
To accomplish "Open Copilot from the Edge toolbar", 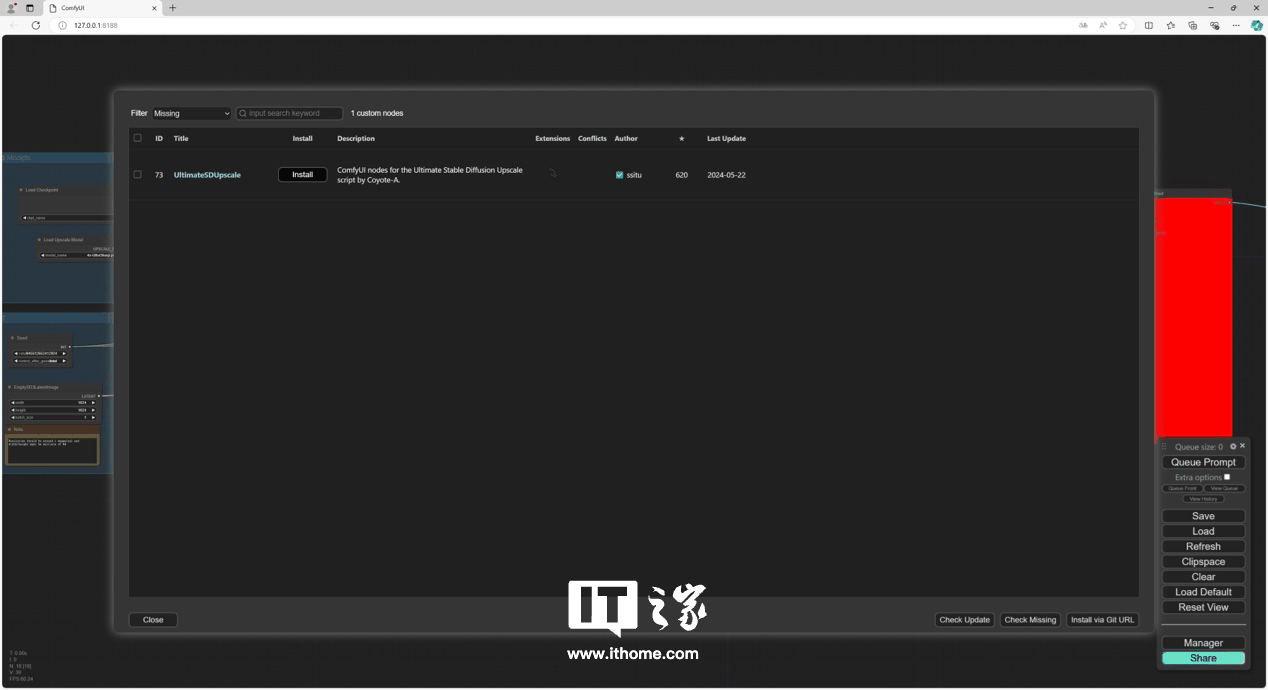I will coord(1257,25).
